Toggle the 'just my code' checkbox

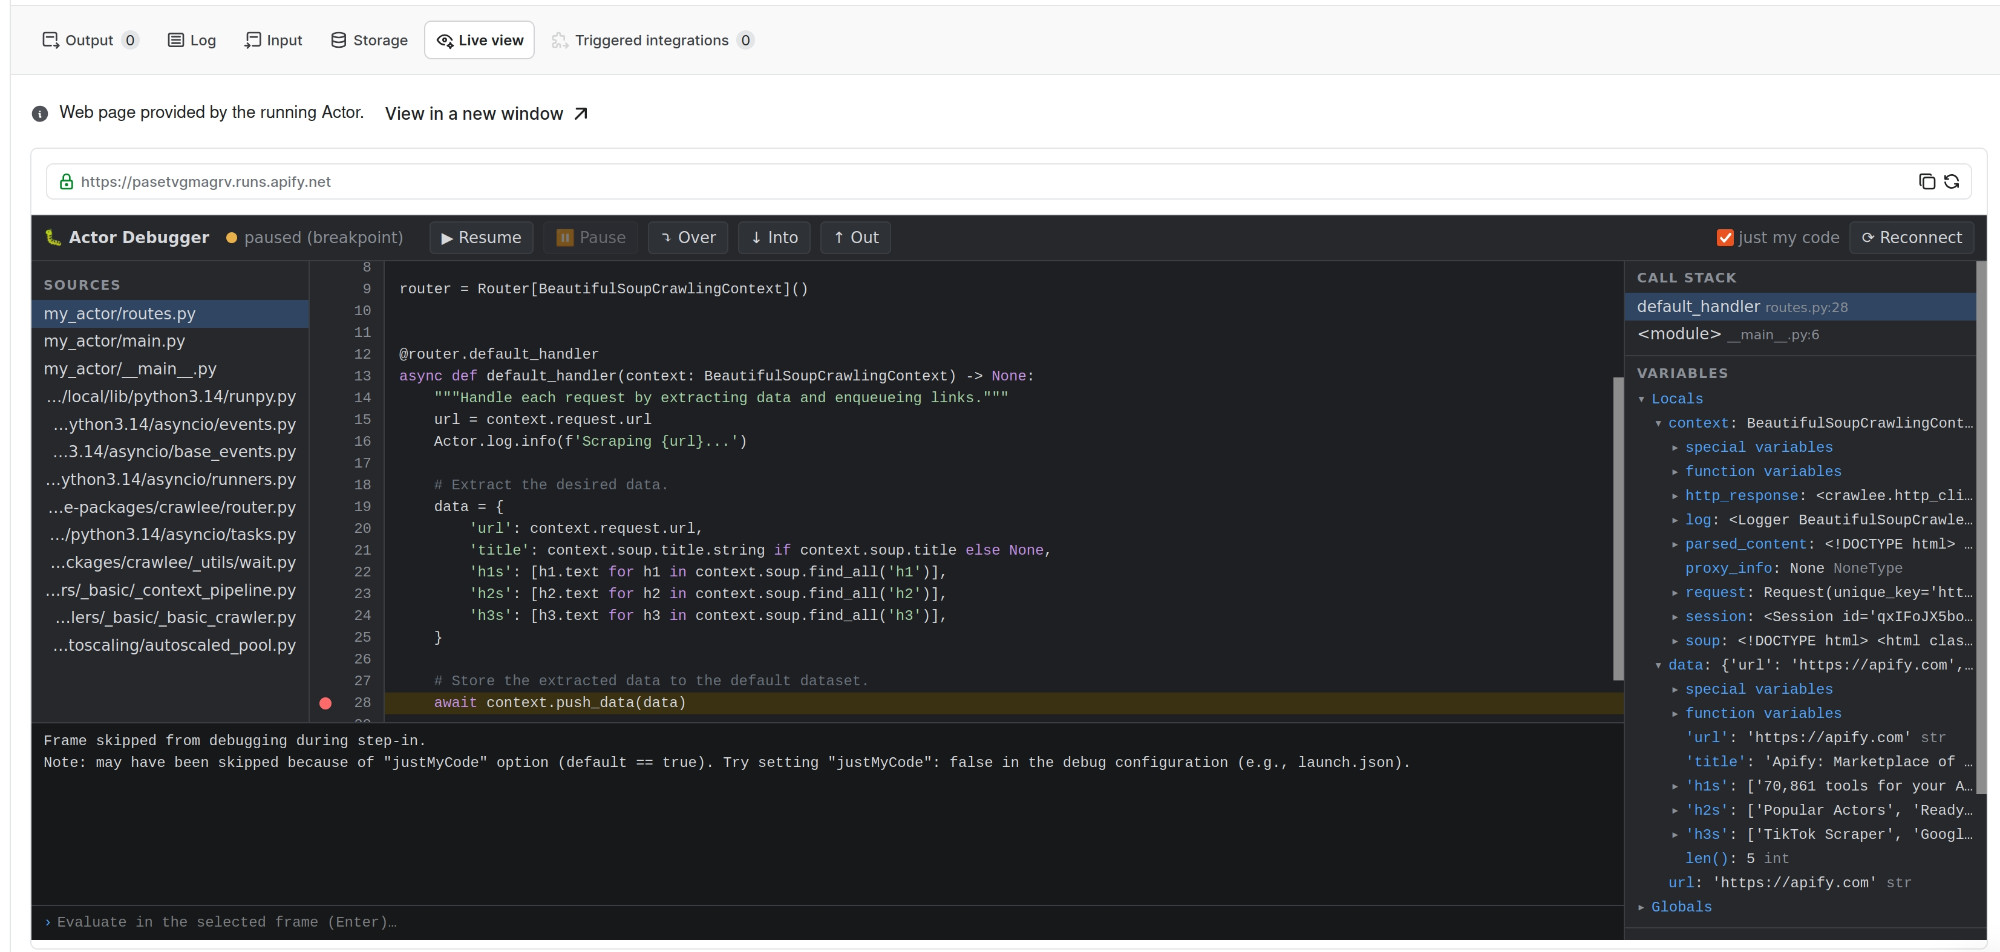1725,237
